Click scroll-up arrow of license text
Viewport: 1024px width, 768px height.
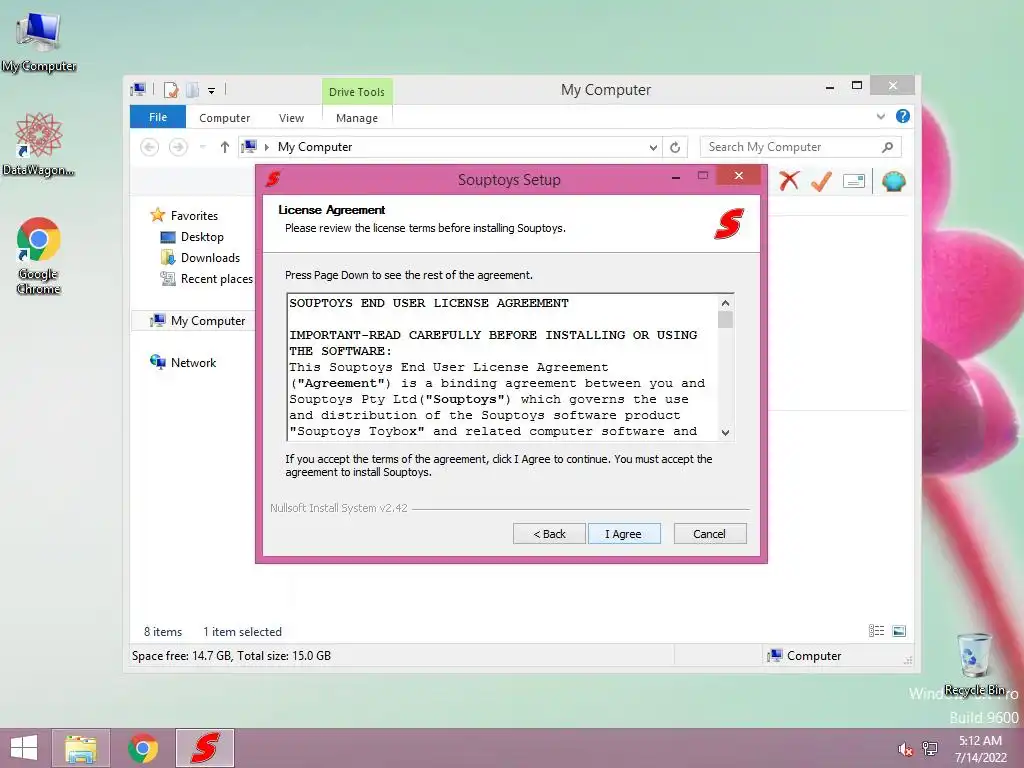[726, 303]
